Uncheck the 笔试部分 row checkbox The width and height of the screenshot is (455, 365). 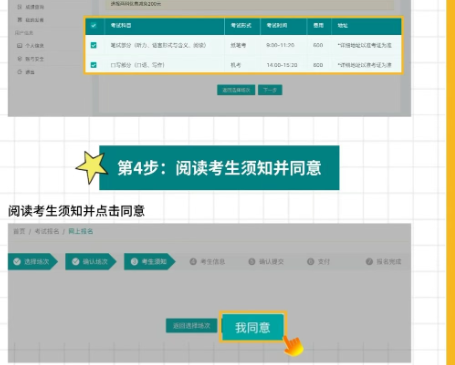[94, 45]
